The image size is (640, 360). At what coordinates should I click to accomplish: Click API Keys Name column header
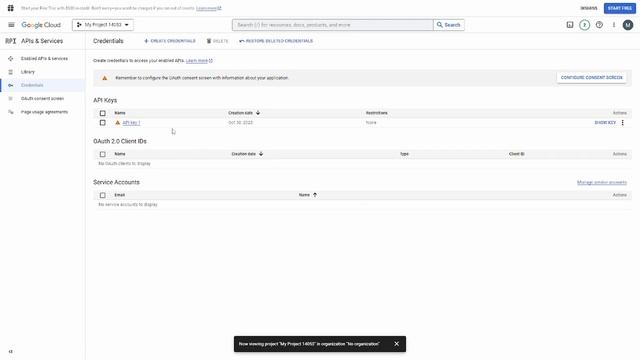click(x=120, y=113)
